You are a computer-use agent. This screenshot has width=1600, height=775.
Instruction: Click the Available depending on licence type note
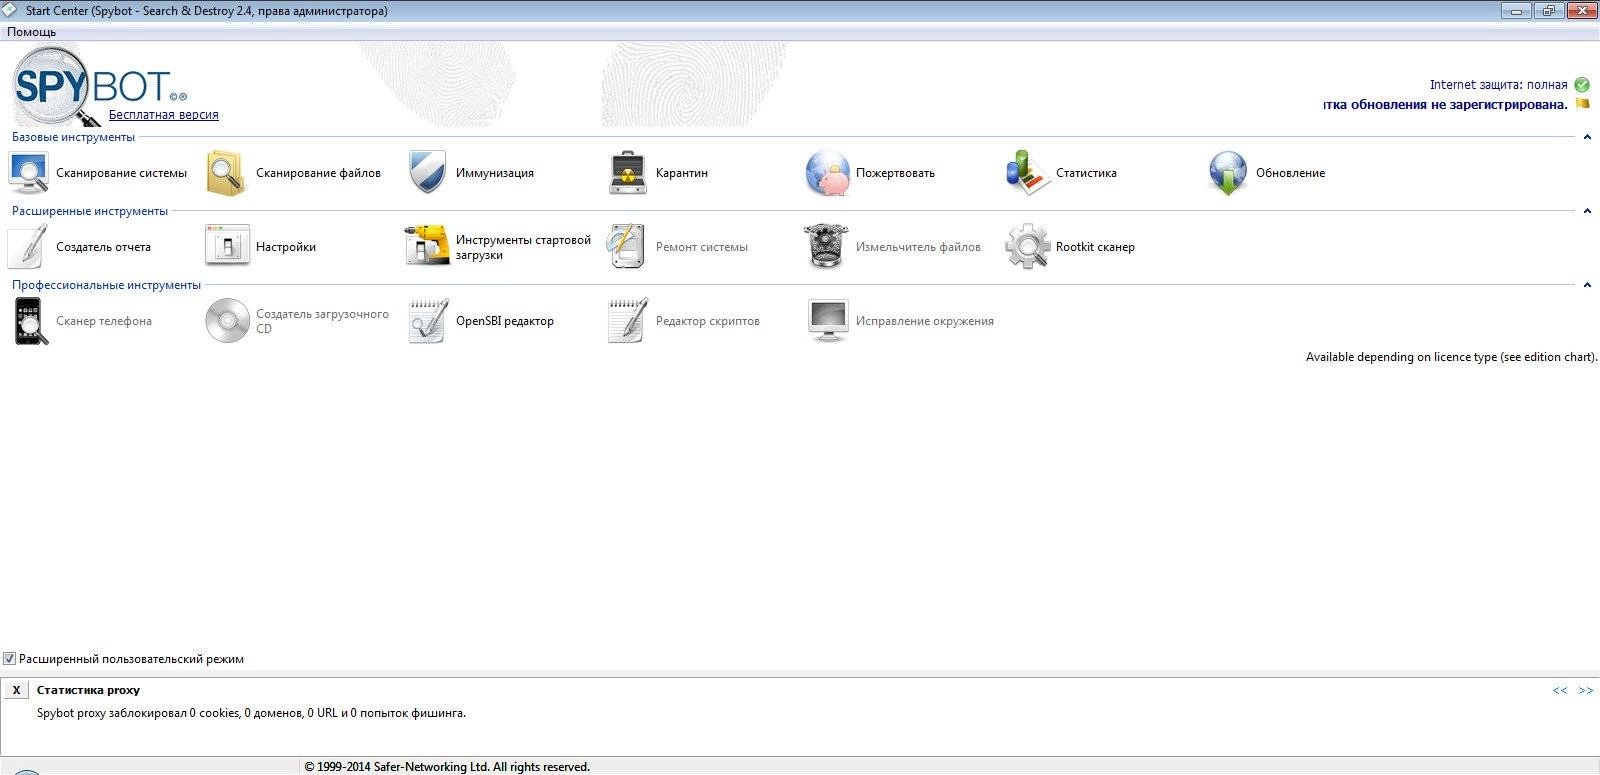pyautogui.click(x=1451, y=357)
